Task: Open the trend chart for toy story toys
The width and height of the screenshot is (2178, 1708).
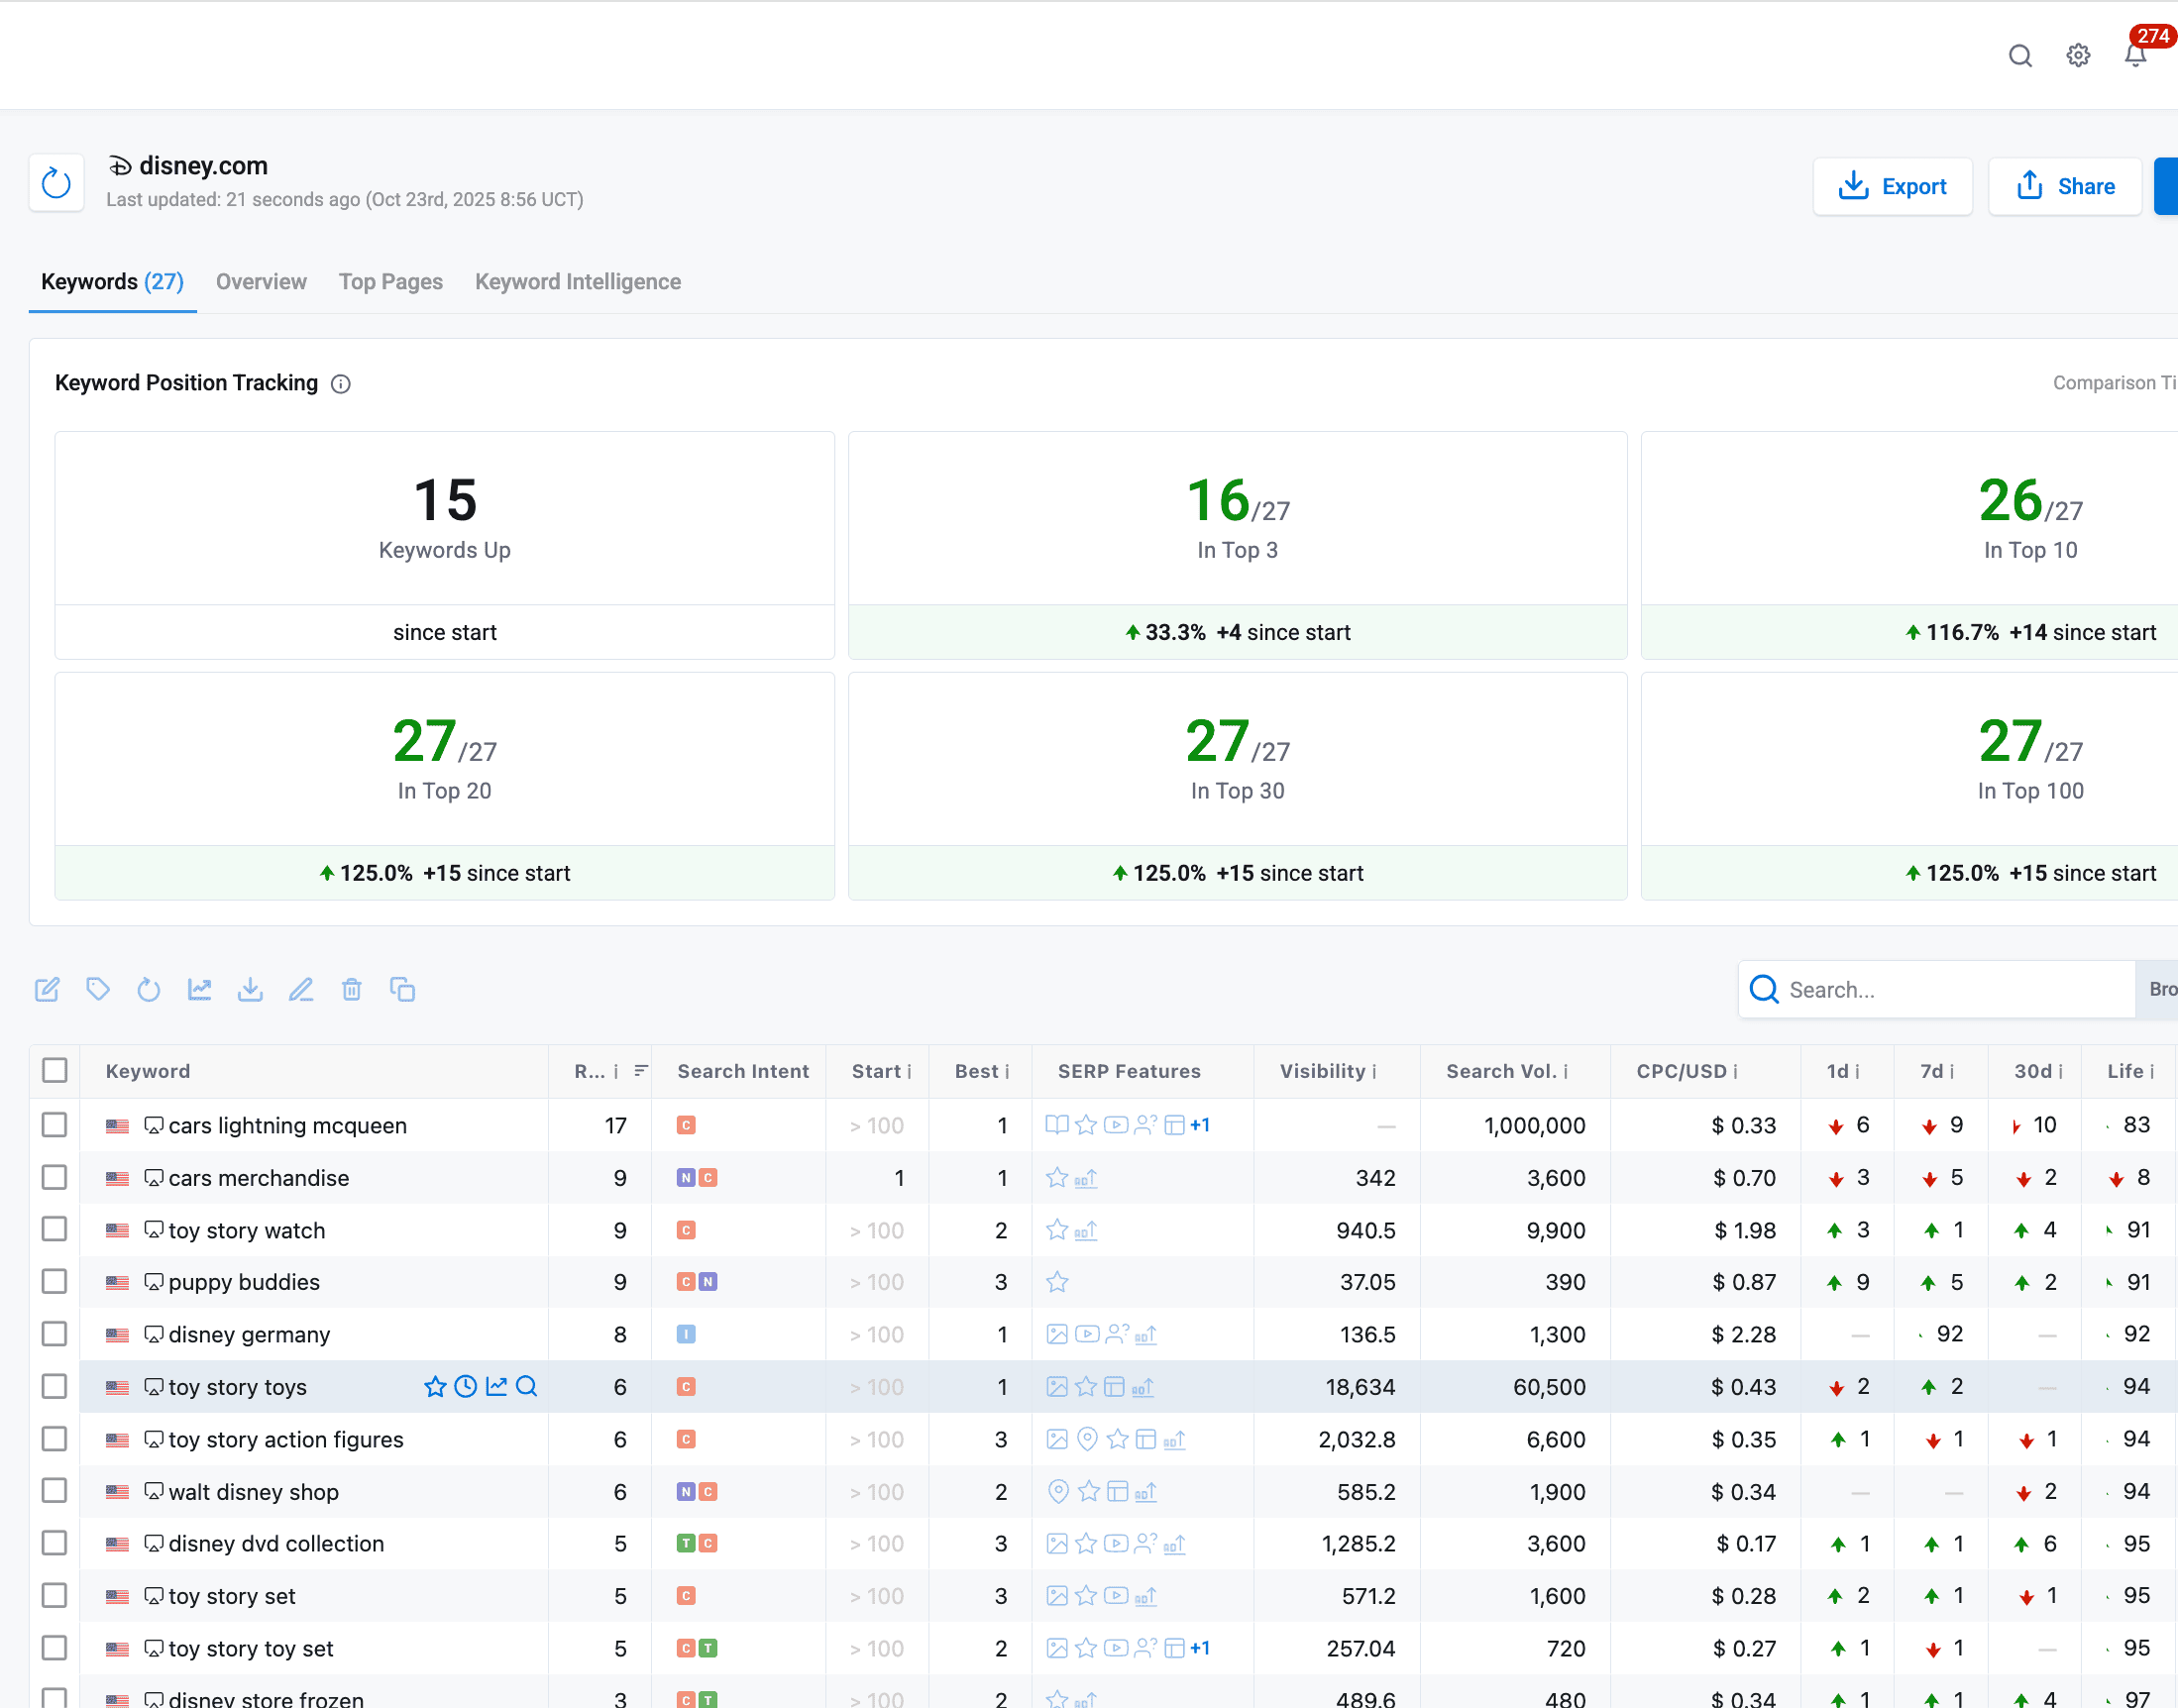Action: click(x=496, y=1387)
